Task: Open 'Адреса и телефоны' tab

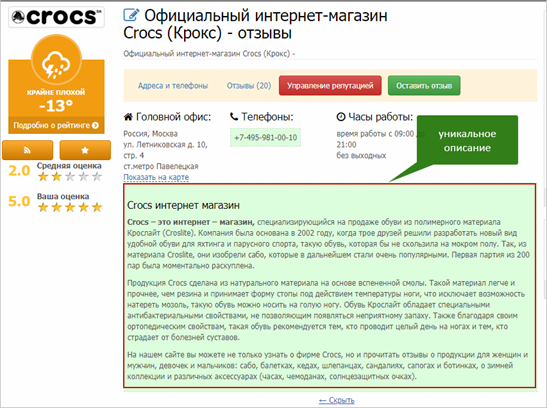Action: pos(173,86)
